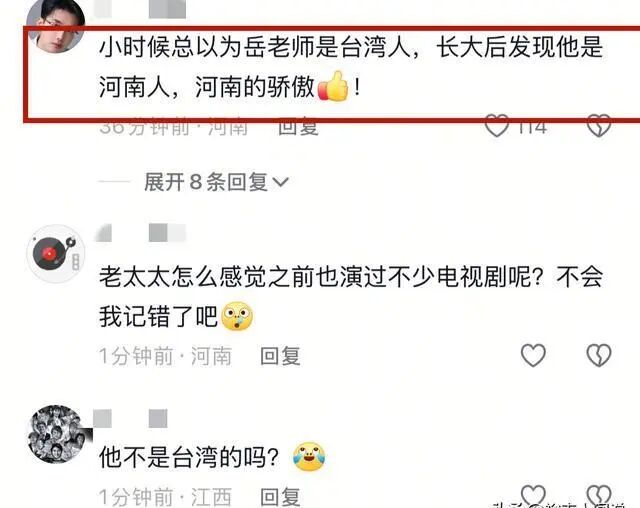Image resolution: width=640 pixels, height=508 pixels.
Task: Dislike the 岳老师 Henan comment
Action: 599,126
